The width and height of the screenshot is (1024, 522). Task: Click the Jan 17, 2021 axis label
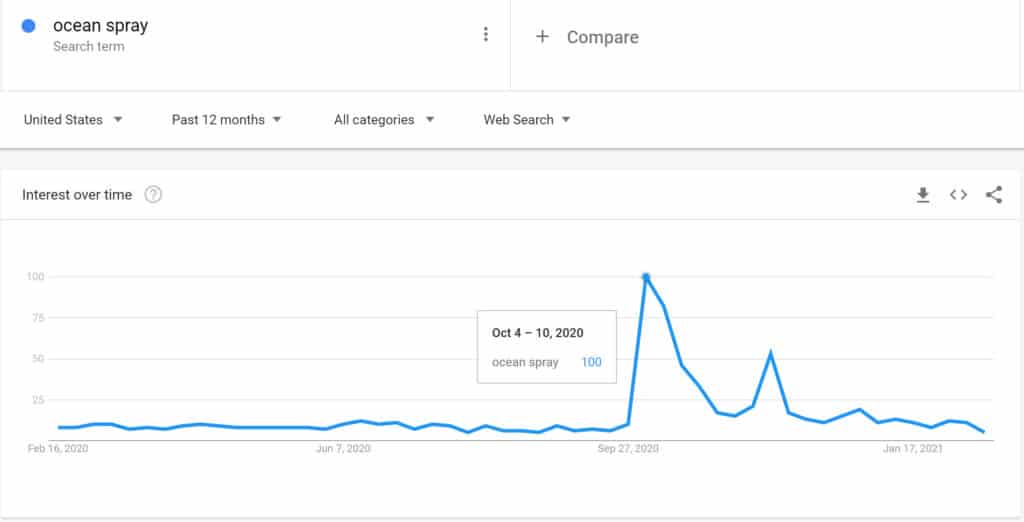pyautogui.click(x=913, y=449)
